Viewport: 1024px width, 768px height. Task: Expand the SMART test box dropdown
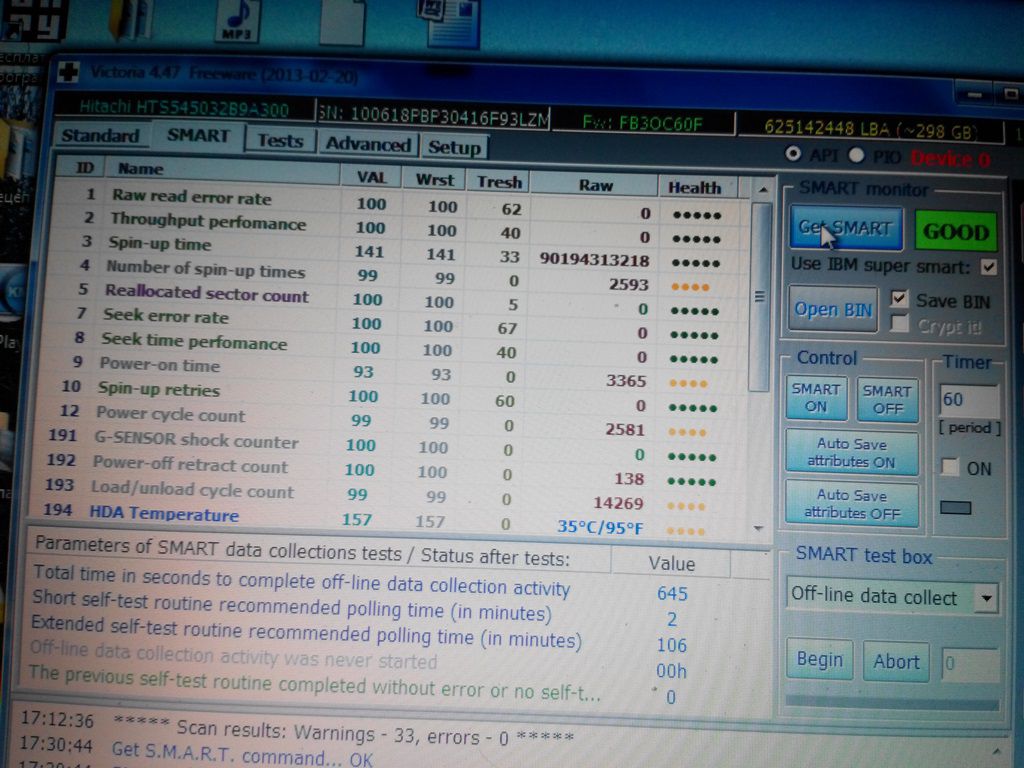tap(986, 598)
